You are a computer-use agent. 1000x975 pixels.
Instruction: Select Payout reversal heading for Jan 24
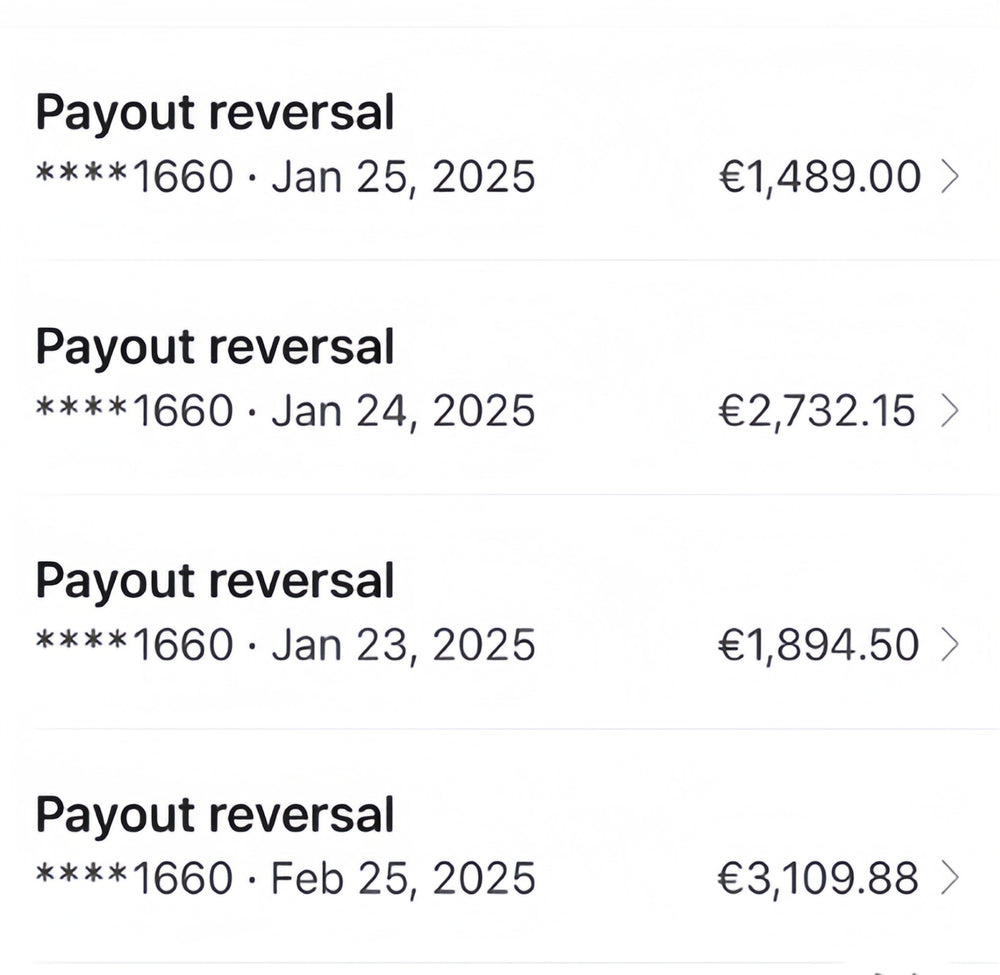point(215,347)
